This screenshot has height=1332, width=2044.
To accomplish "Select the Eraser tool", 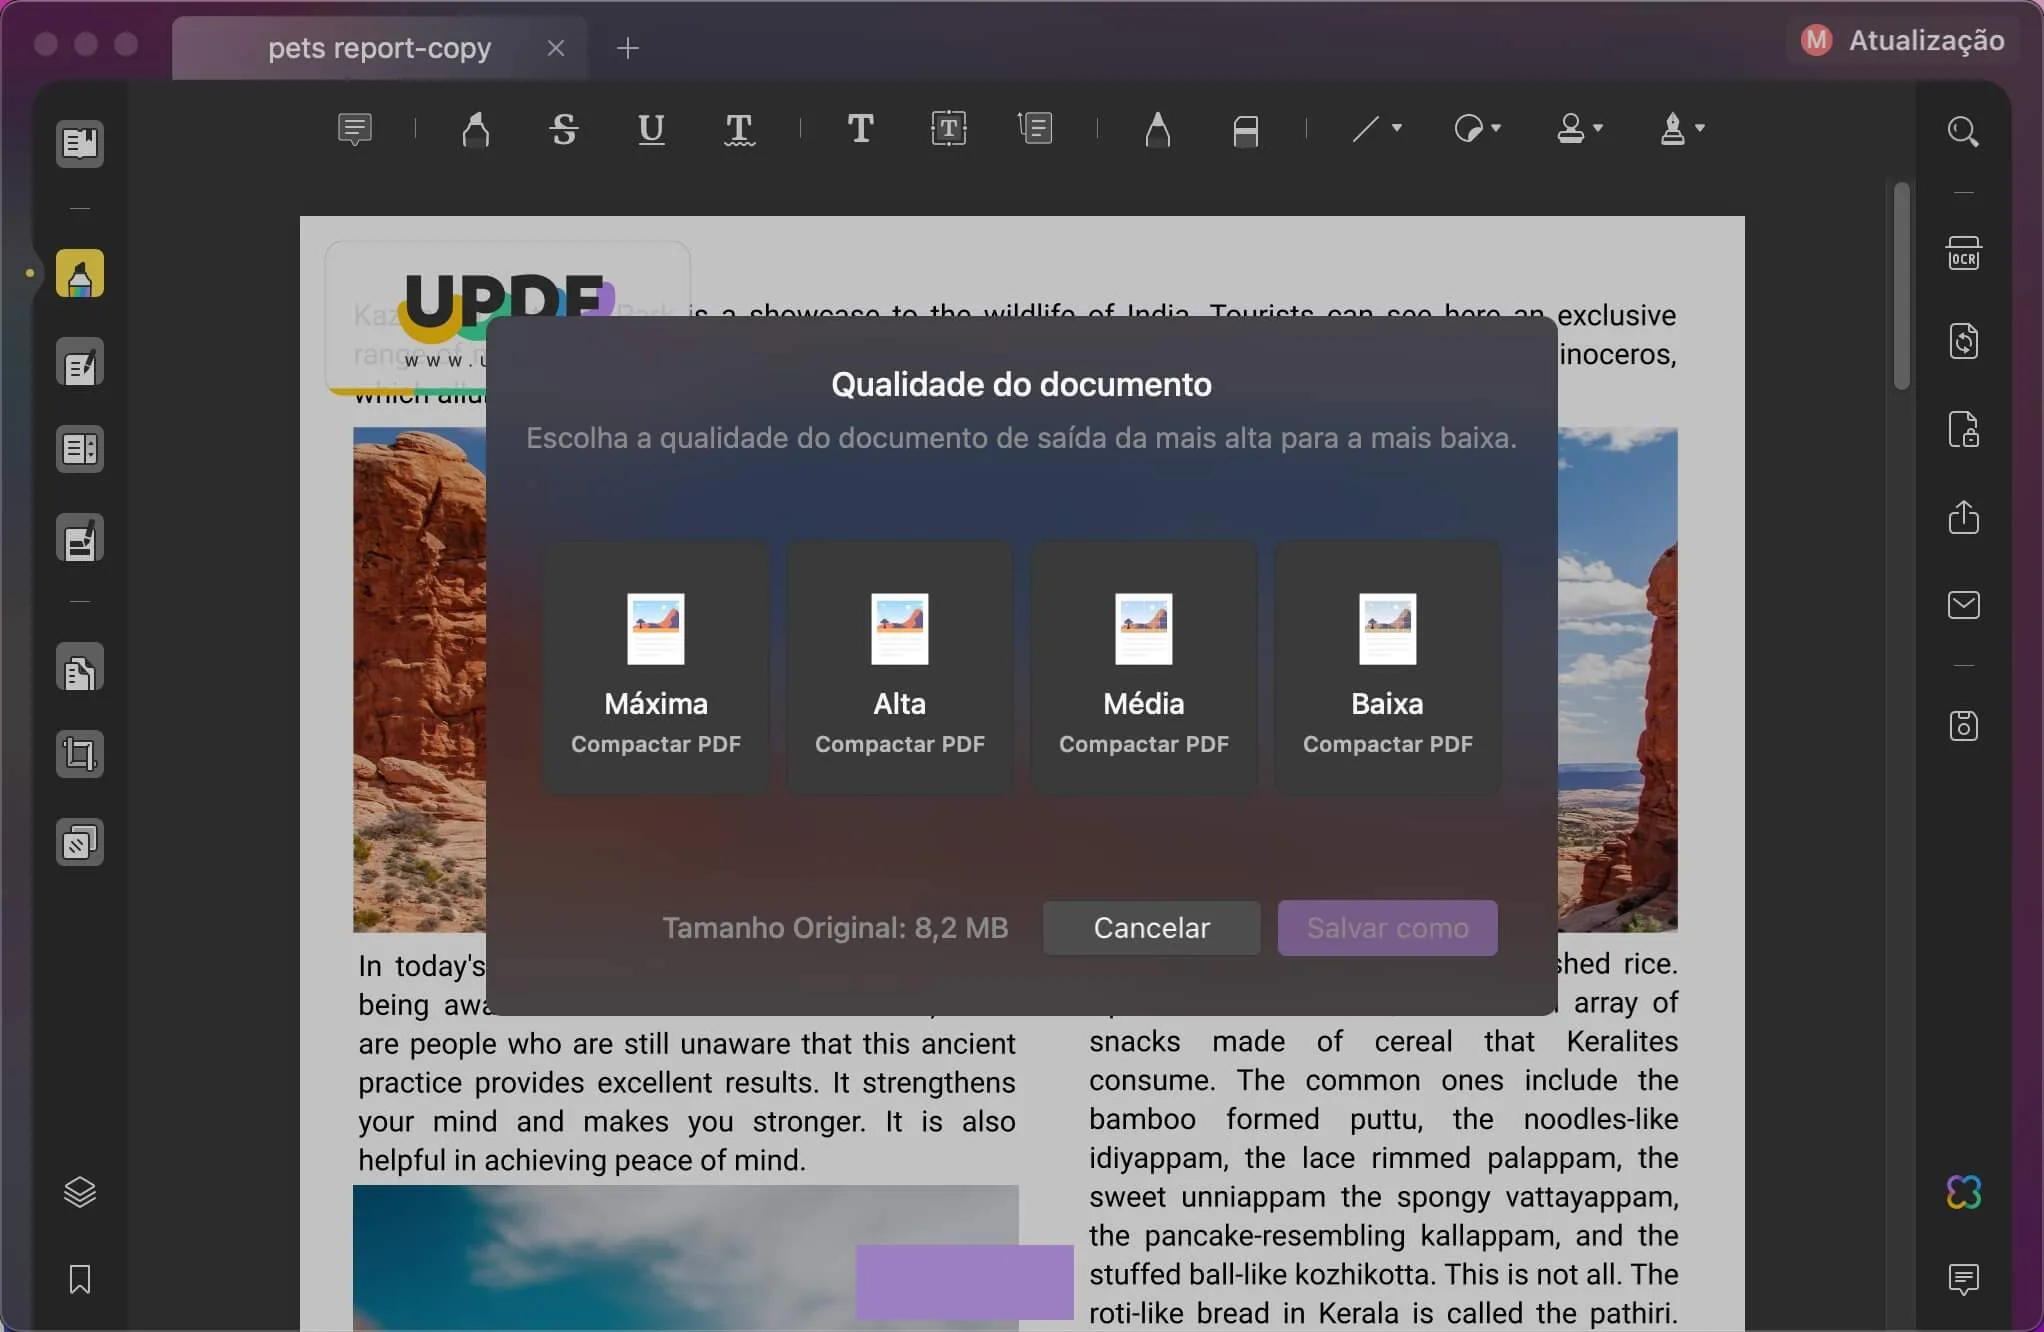I will tap(1245, 130).
